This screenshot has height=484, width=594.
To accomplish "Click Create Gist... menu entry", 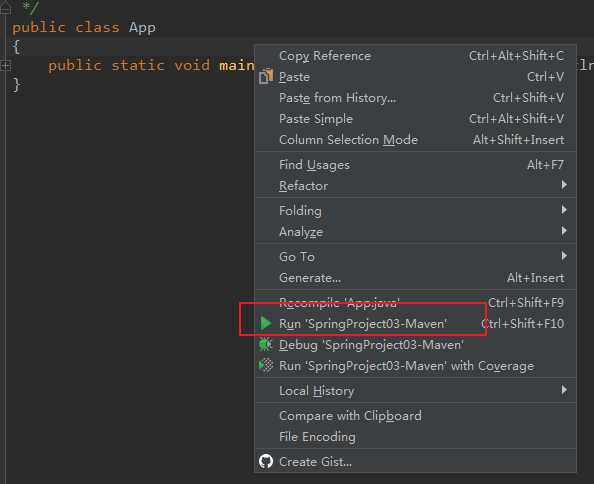I will 416,462.
